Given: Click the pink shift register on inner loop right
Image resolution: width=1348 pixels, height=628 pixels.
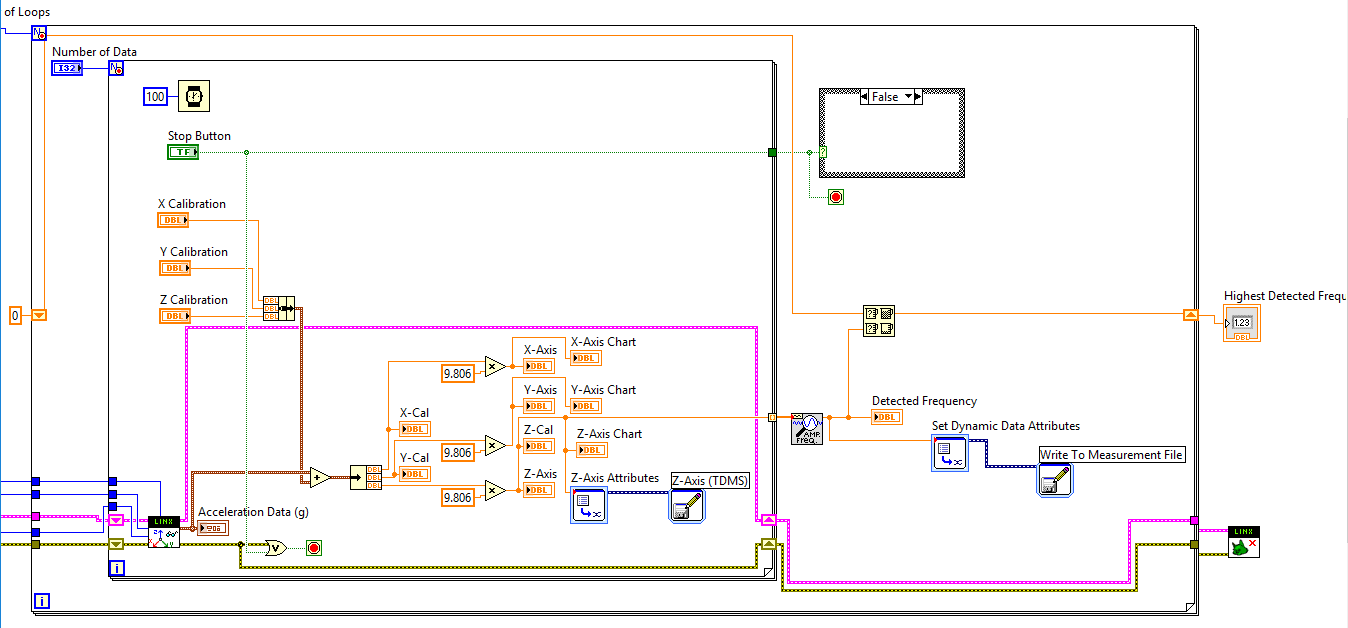Looking at the screenshot, I should pyautogui.click(x=768, y=520).
